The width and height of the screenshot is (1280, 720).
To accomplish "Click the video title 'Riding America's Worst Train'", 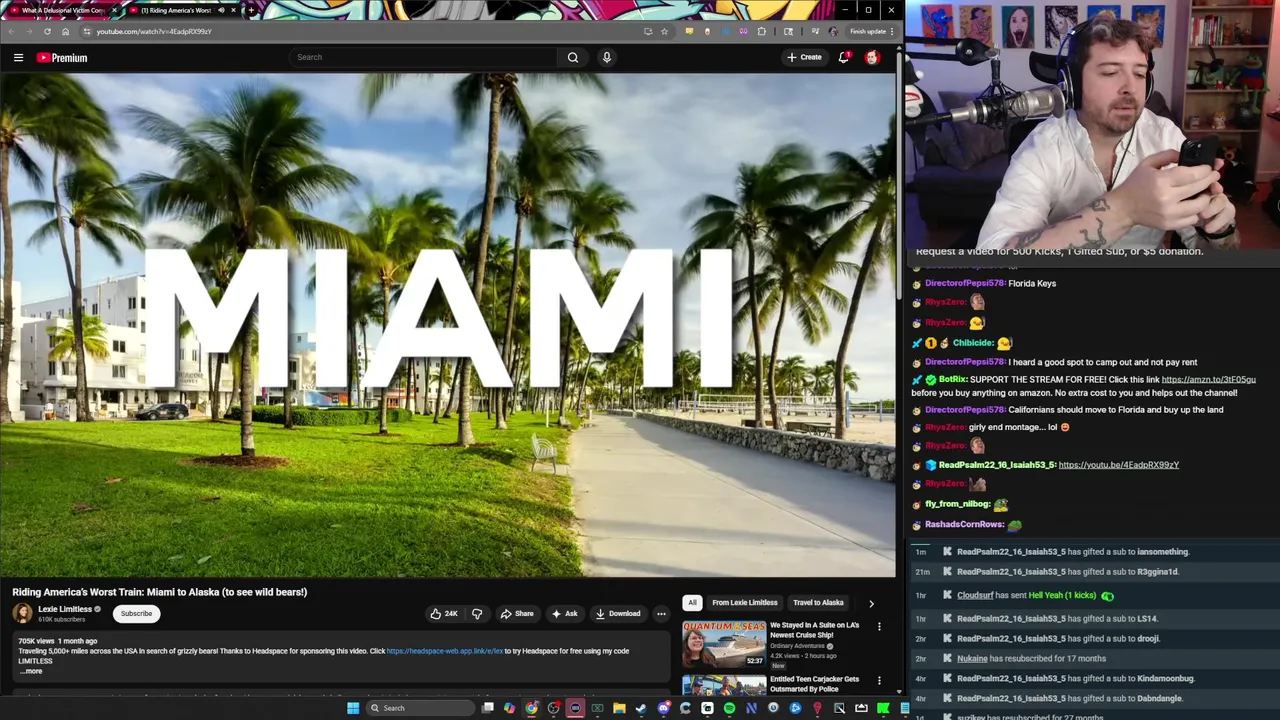I will pyautogui.click(x=160, y=592).
